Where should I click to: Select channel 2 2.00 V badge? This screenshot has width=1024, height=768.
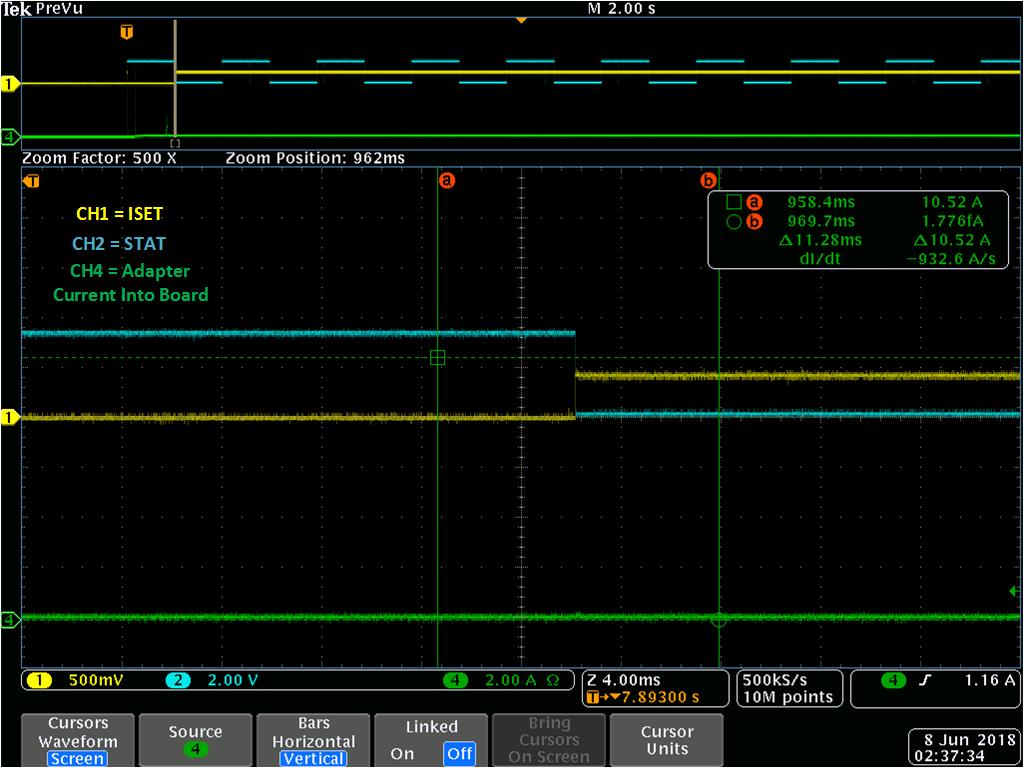tap(178, 680)
